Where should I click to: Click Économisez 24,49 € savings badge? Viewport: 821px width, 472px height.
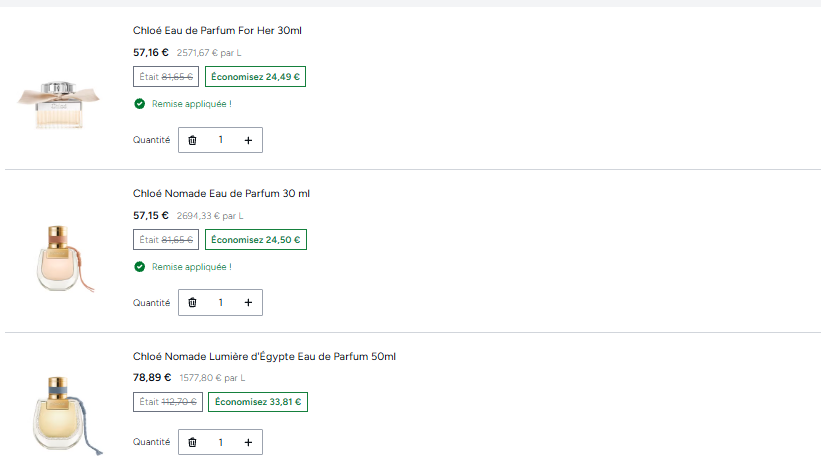256,76
